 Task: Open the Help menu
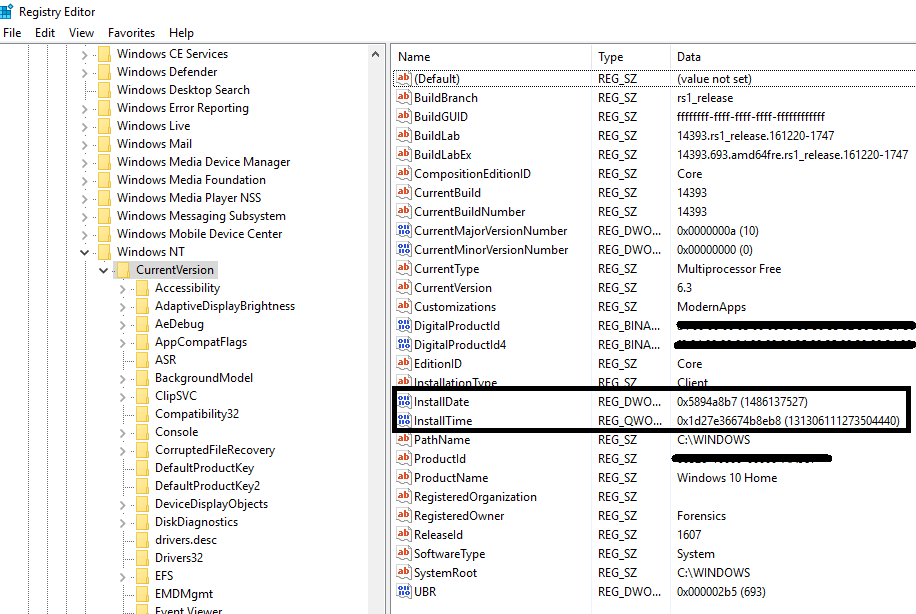(181, 33)
